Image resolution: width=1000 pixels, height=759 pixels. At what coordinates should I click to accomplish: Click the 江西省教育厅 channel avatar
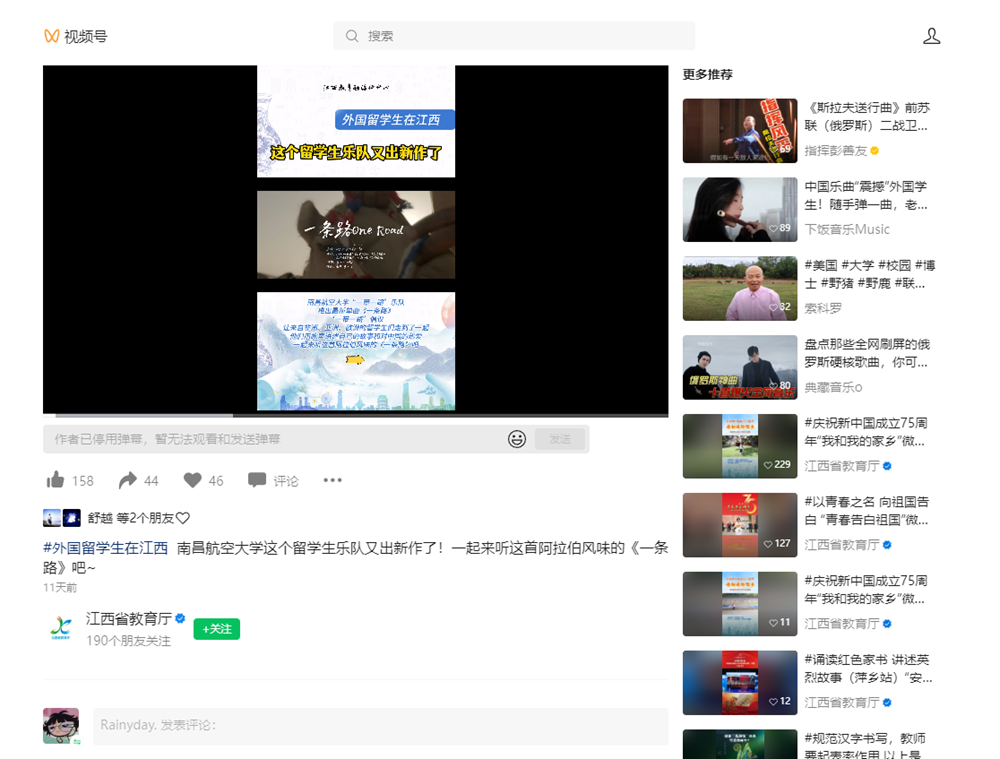pos(61,629)
